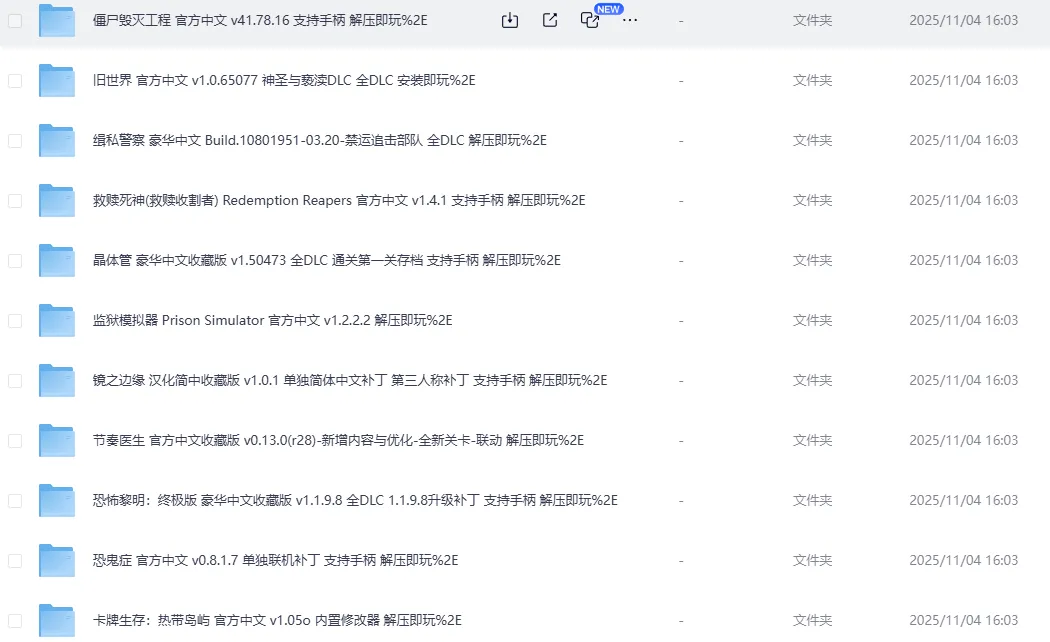This screenshot has width=1050, height=642.
Task: Click folder icon for 恐鬼症
Action: pyautogui.click(x=56, y=560)
